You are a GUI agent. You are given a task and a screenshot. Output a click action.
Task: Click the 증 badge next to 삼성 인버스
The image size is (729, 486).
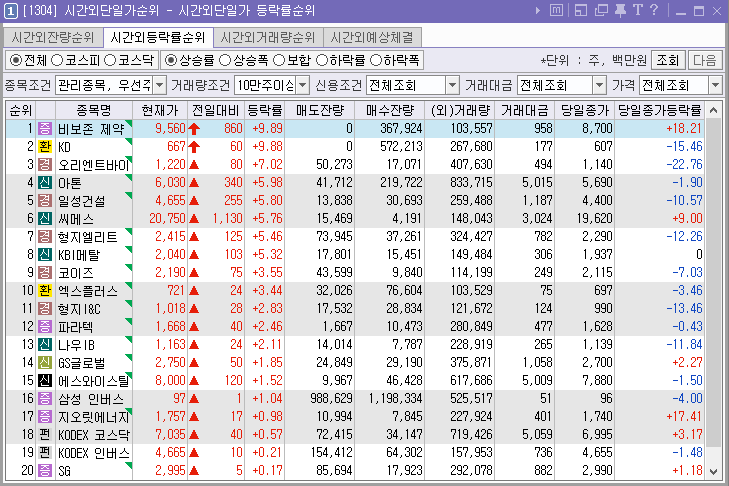tap(45, 399)
